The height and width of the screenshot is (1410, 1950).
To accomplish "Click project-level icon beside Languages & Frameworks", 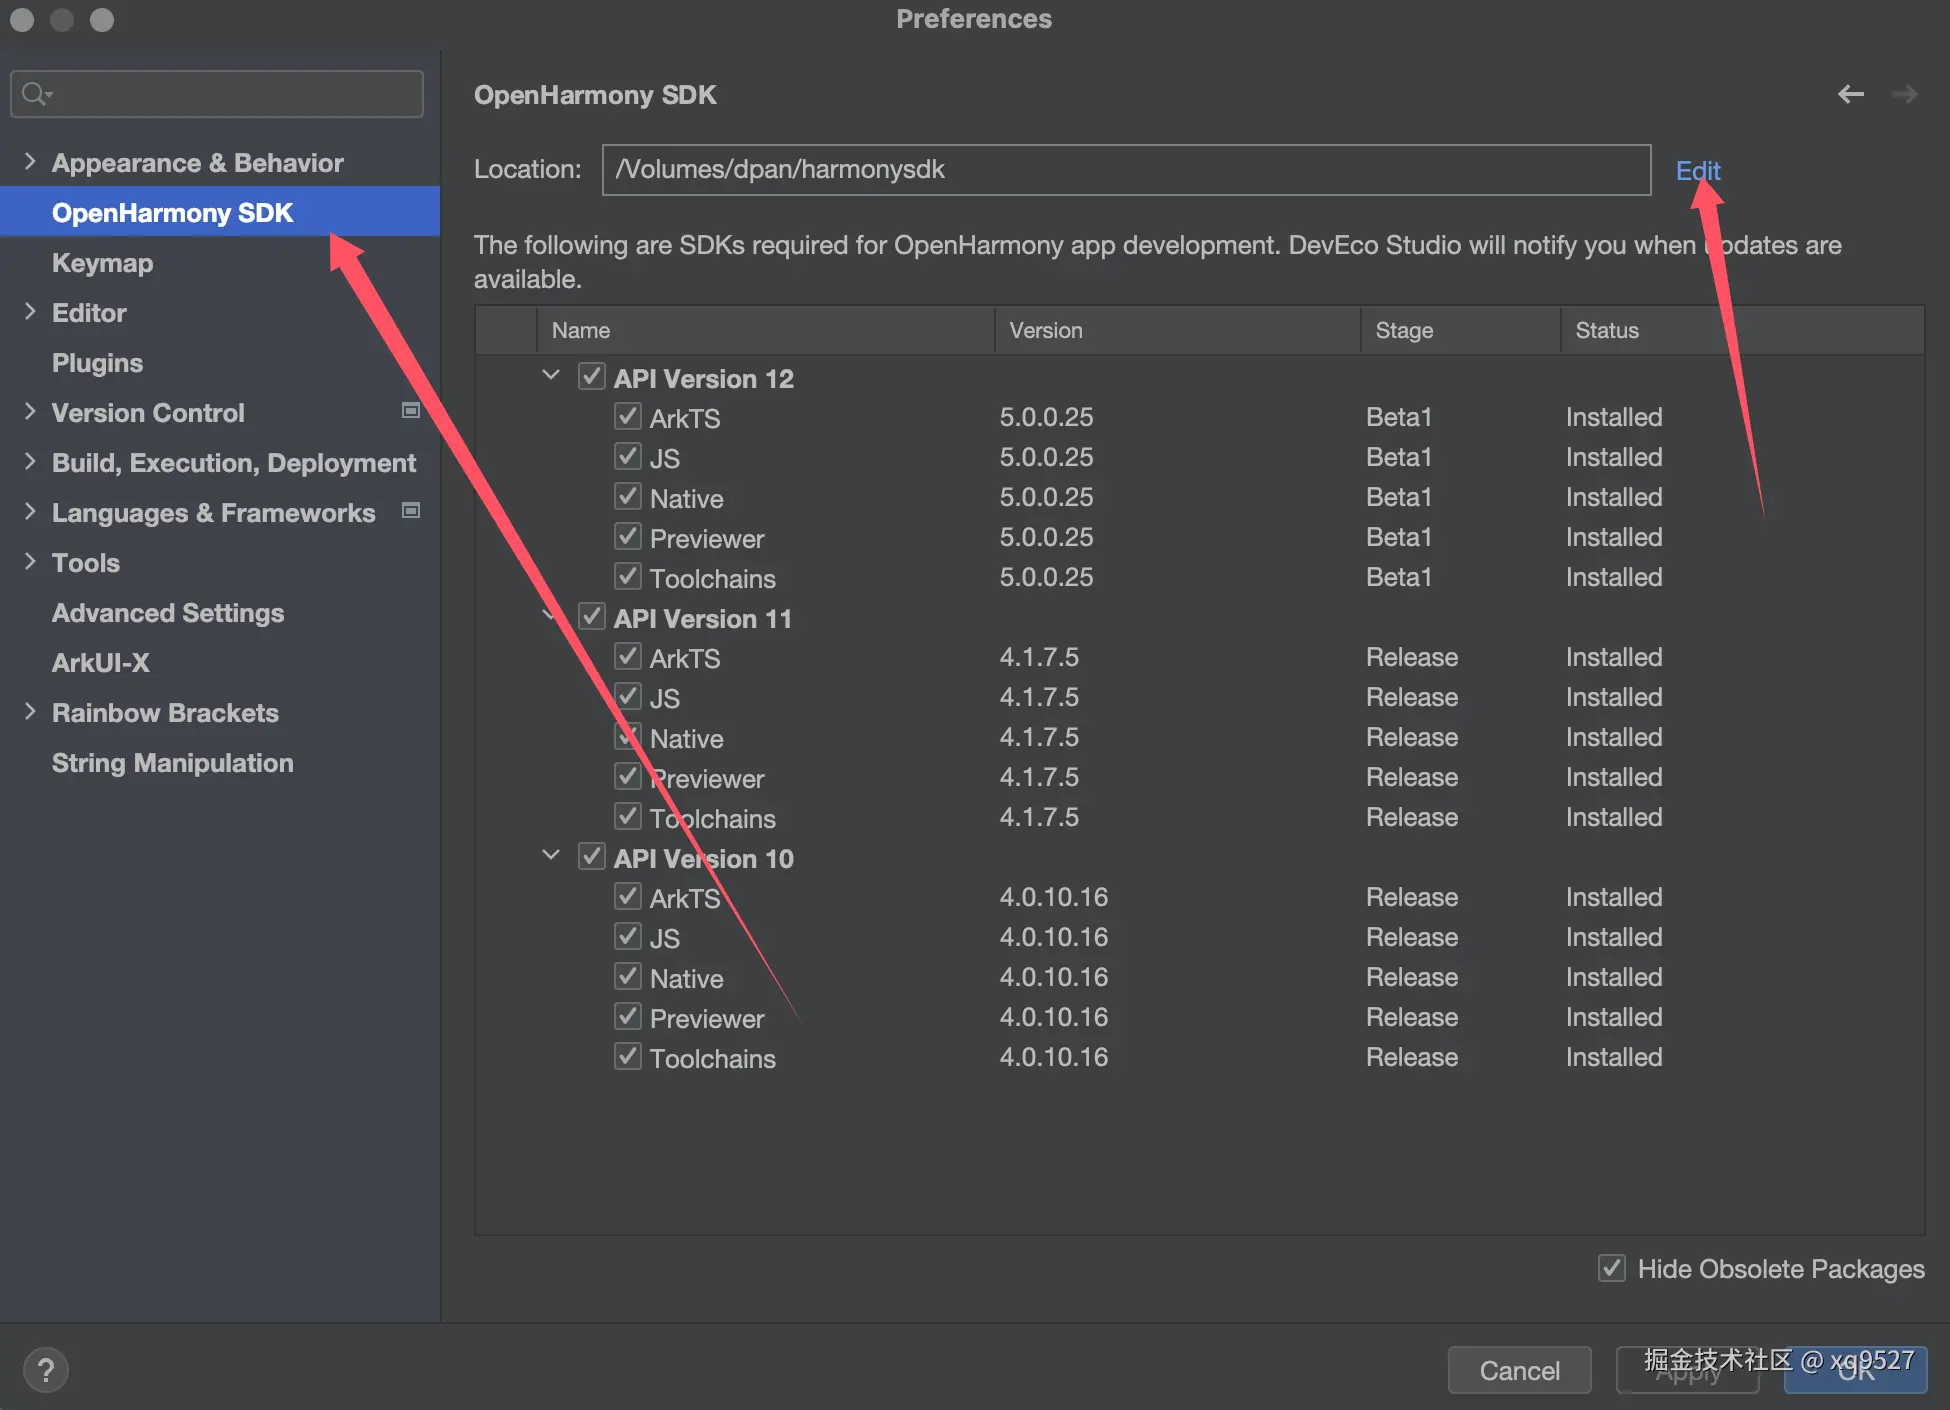I will click(x=410, y=511).
